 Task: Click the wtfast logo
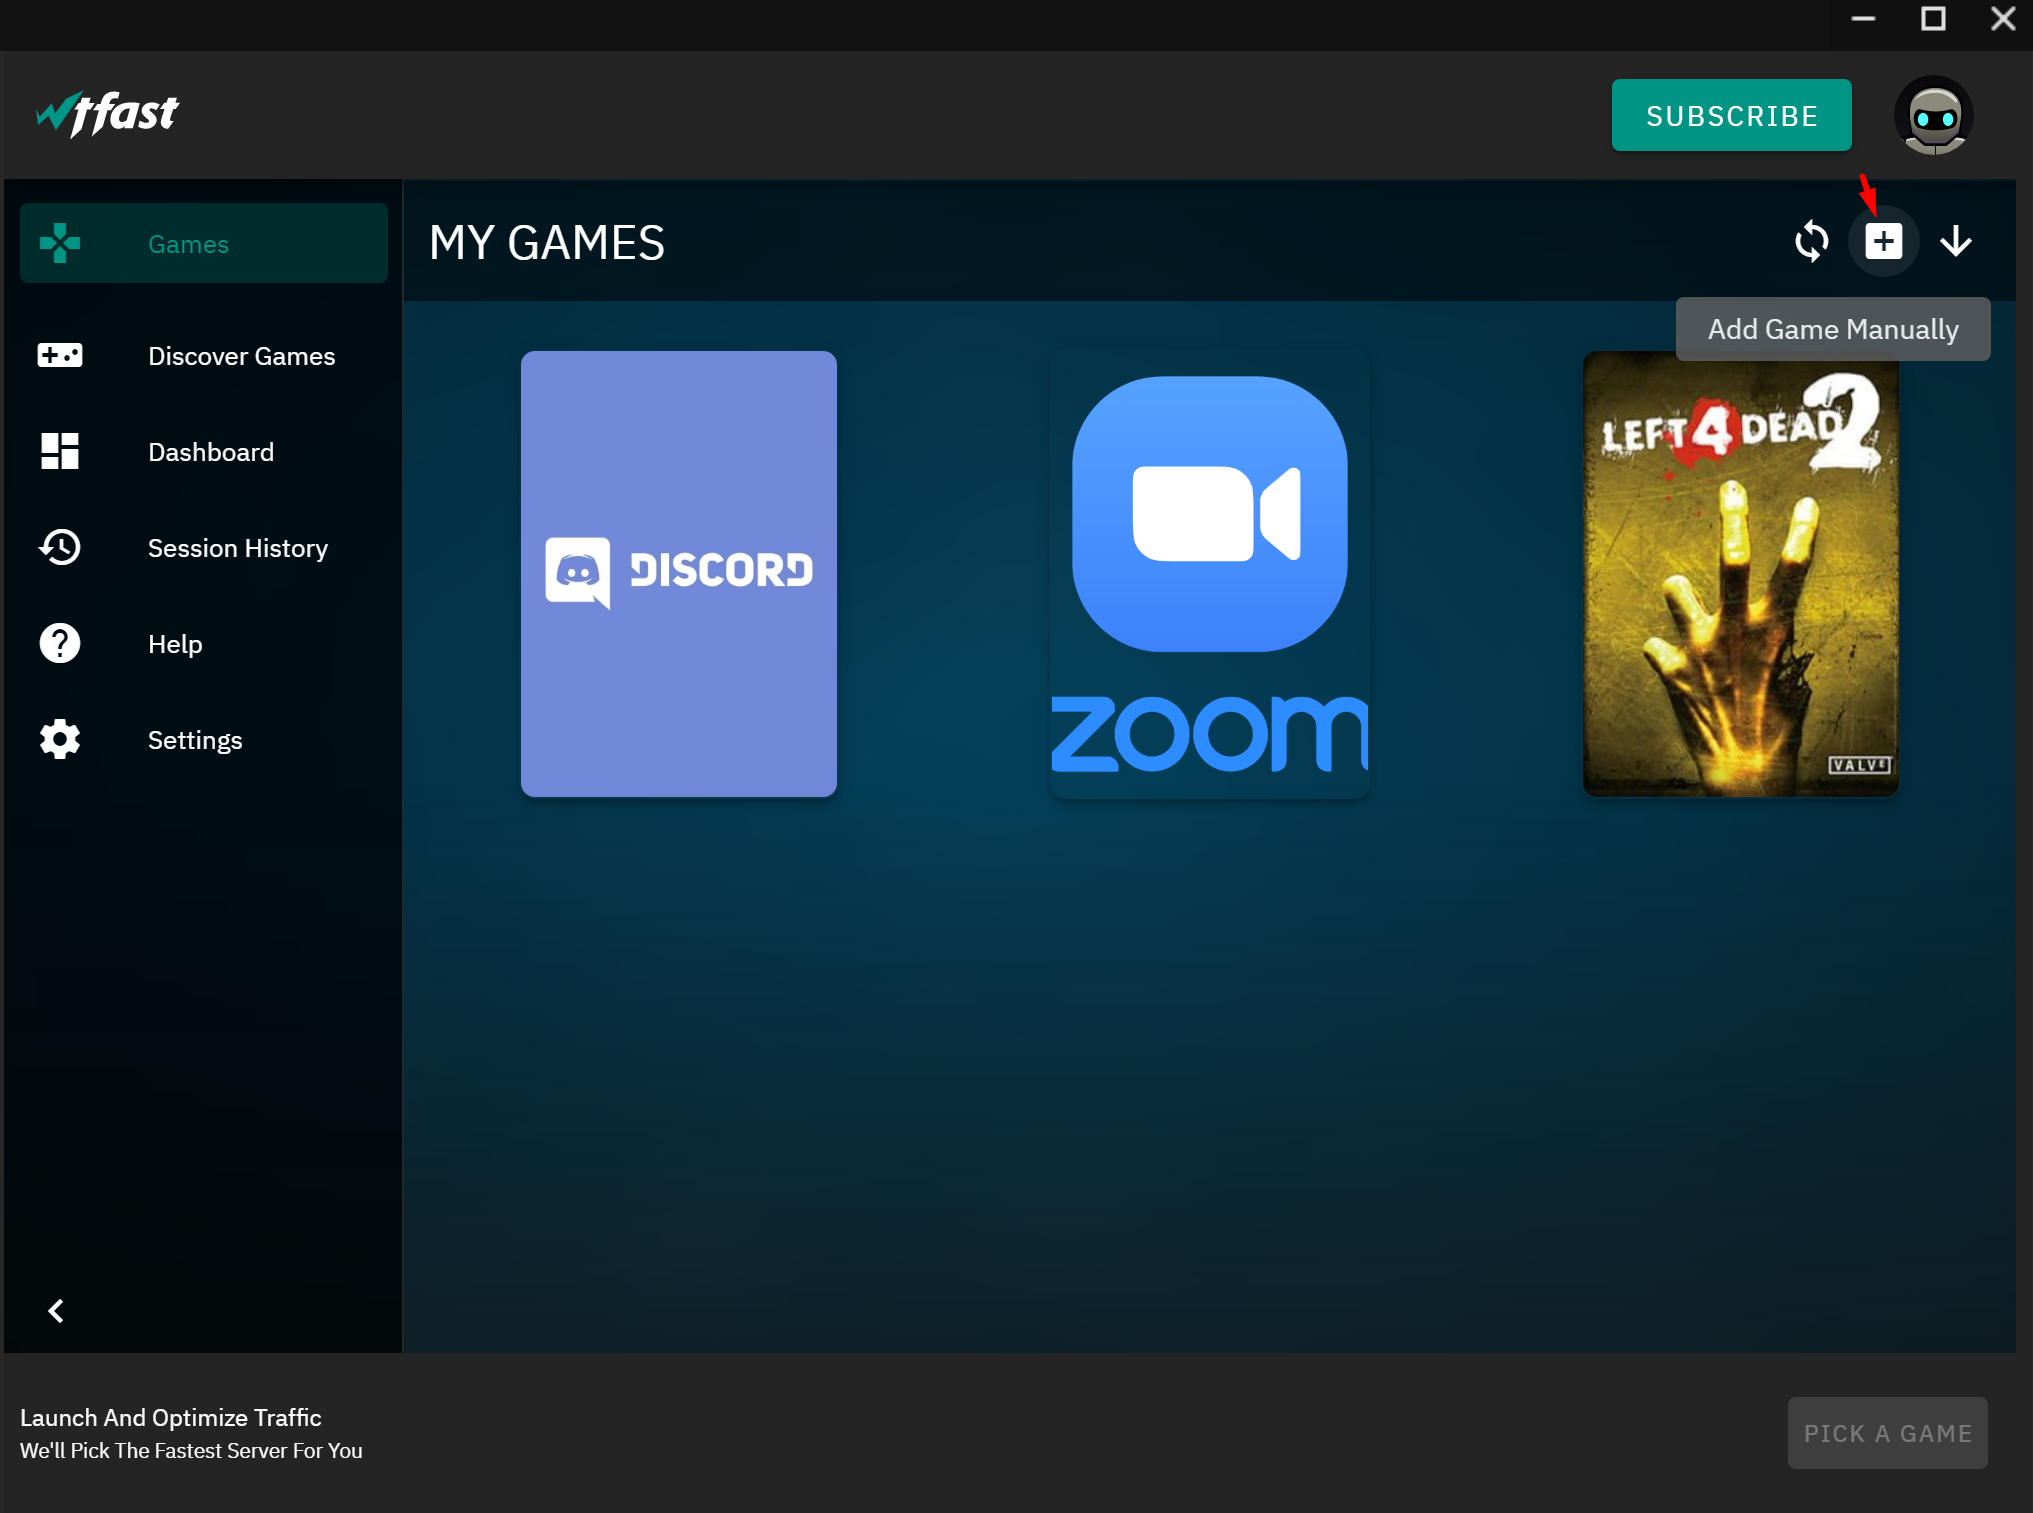click(107, 114)
